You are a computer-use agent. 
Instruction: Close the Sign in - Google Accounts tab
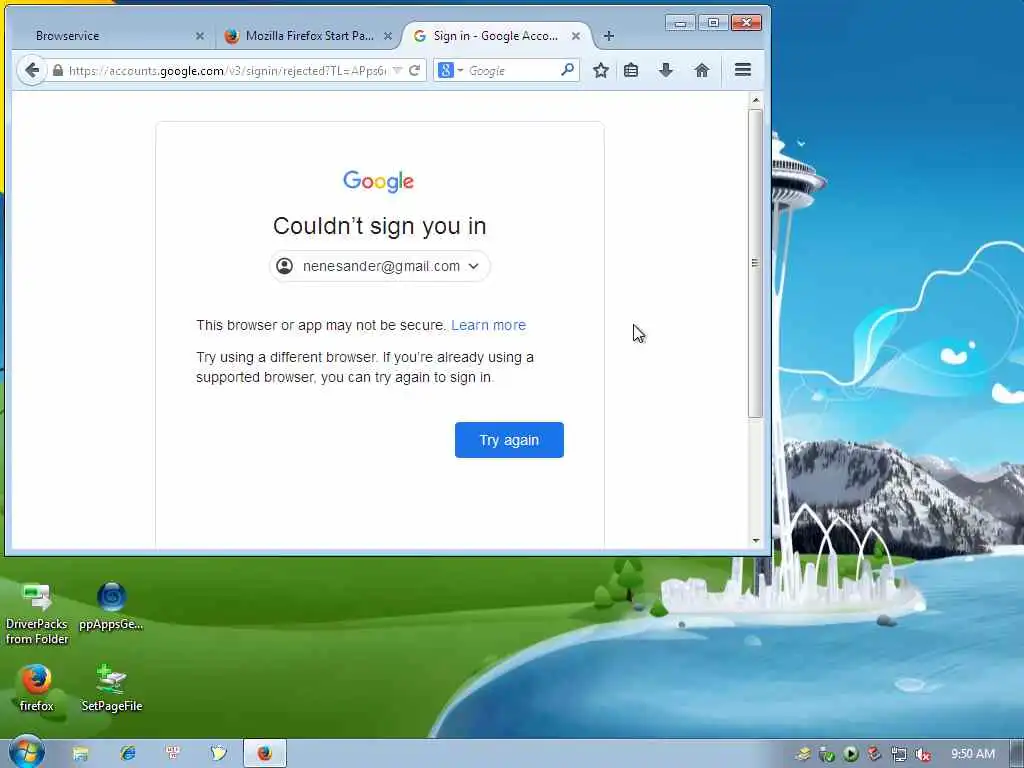(575, 36)
